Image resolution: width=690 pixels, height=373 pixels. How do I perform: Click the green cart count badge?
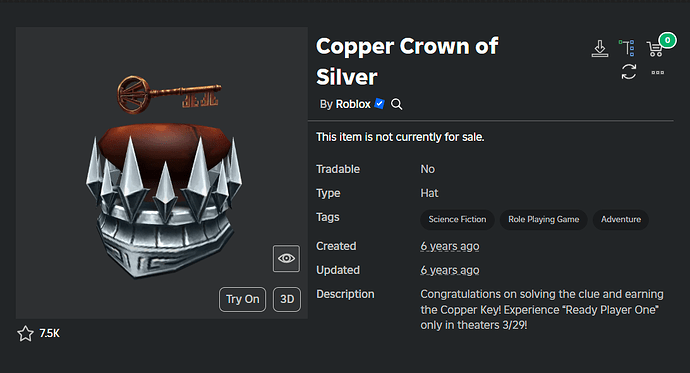click(x=668, y=40)
